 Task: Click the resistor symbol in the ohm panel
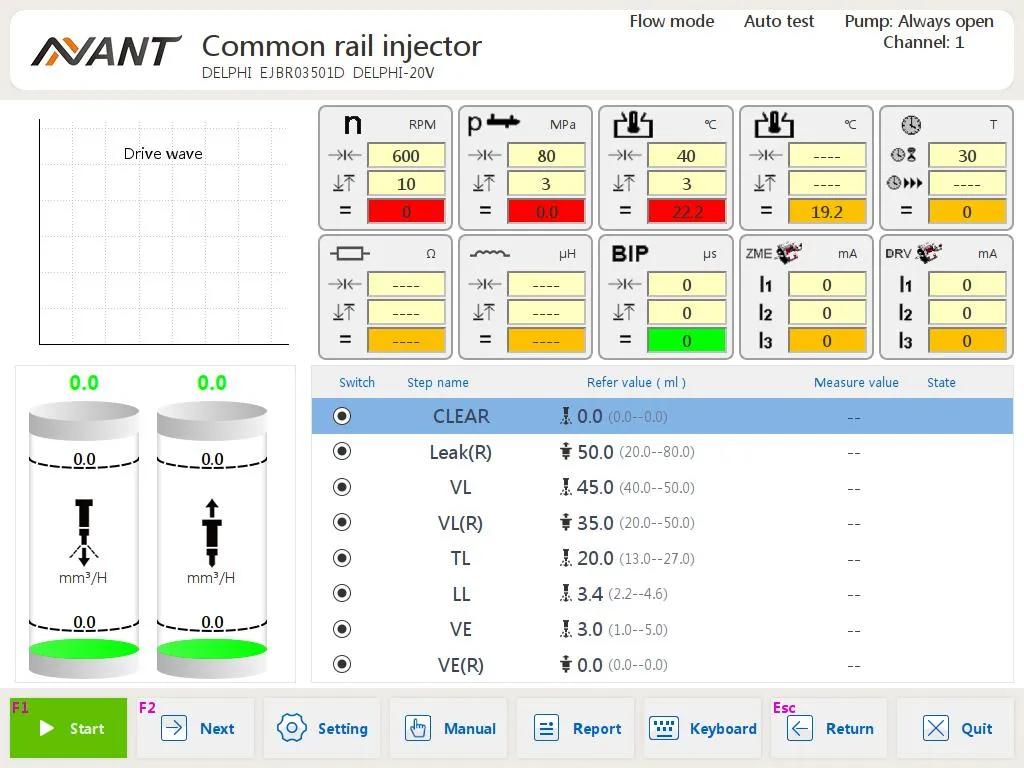[352, 253]
